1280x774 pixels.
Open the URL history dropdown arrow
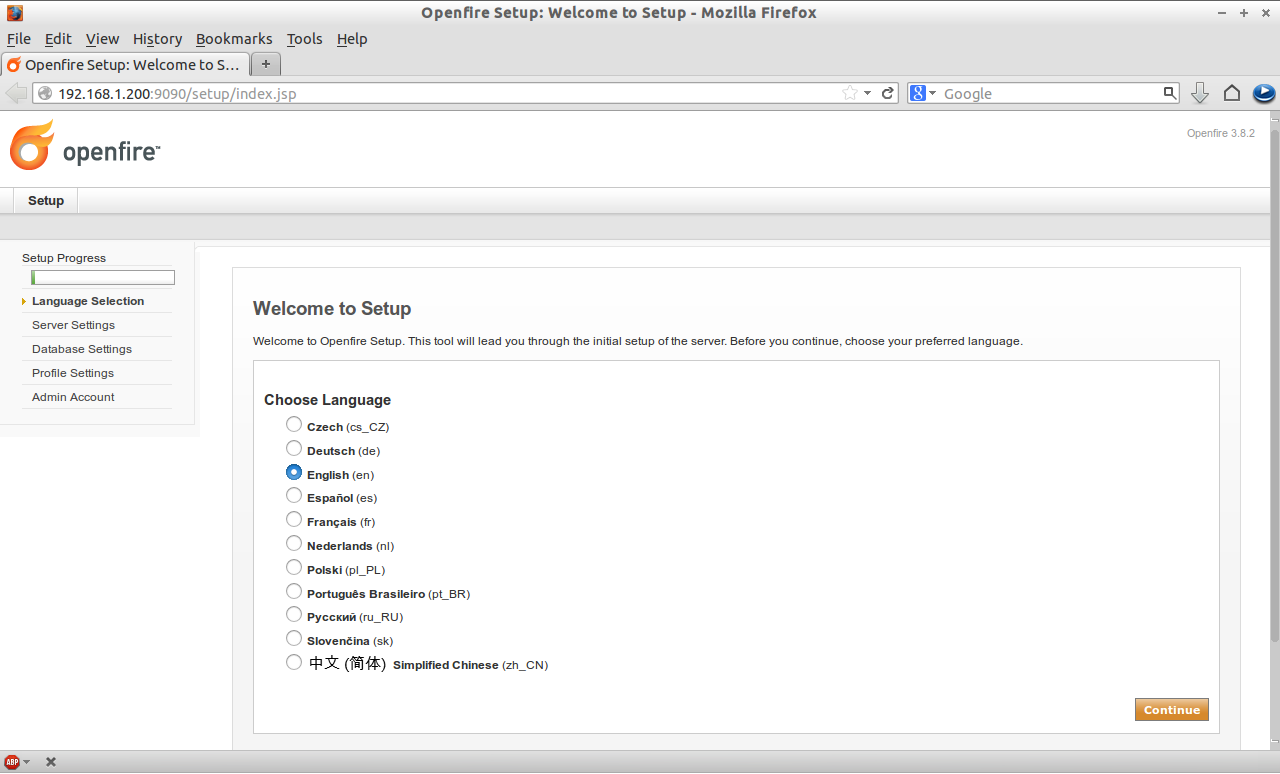[x=868, y=93]
